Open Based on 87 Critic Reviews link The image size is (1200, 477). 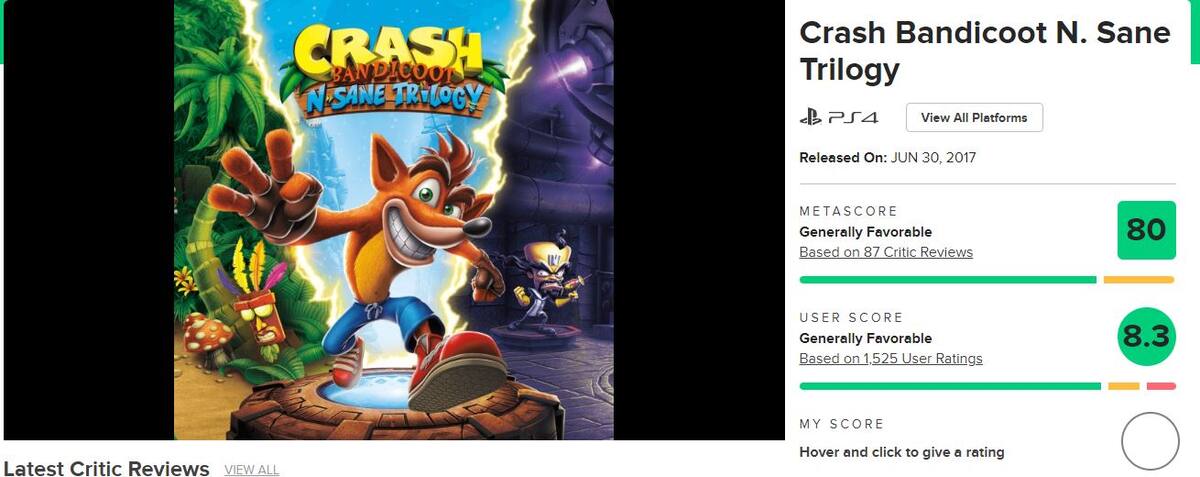[x=886, y=252]
